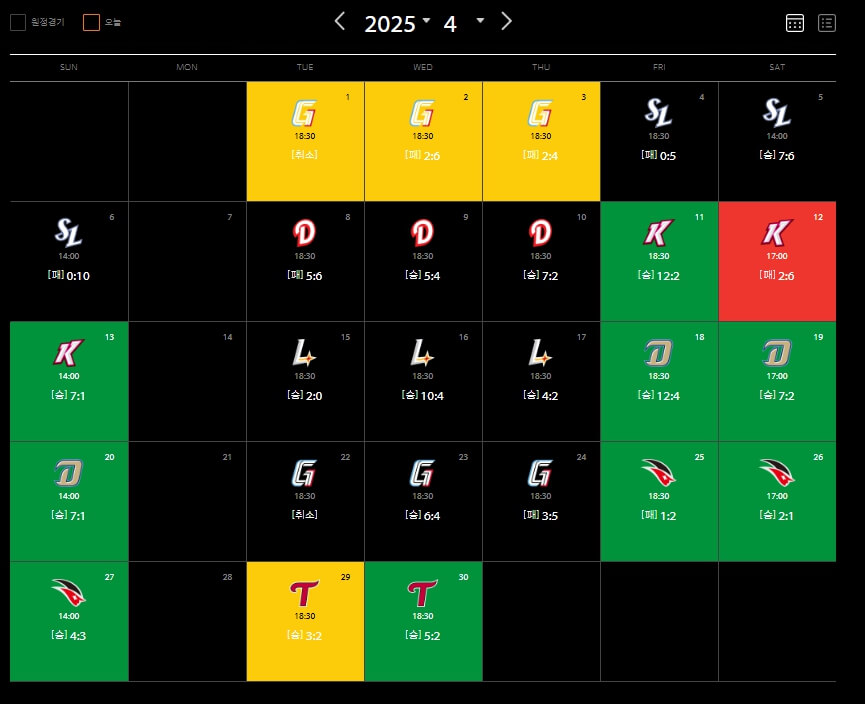Select SL logo on April 4
This screenshot has height=704, width=865.
pyautogui.click(x=659, y=113)
